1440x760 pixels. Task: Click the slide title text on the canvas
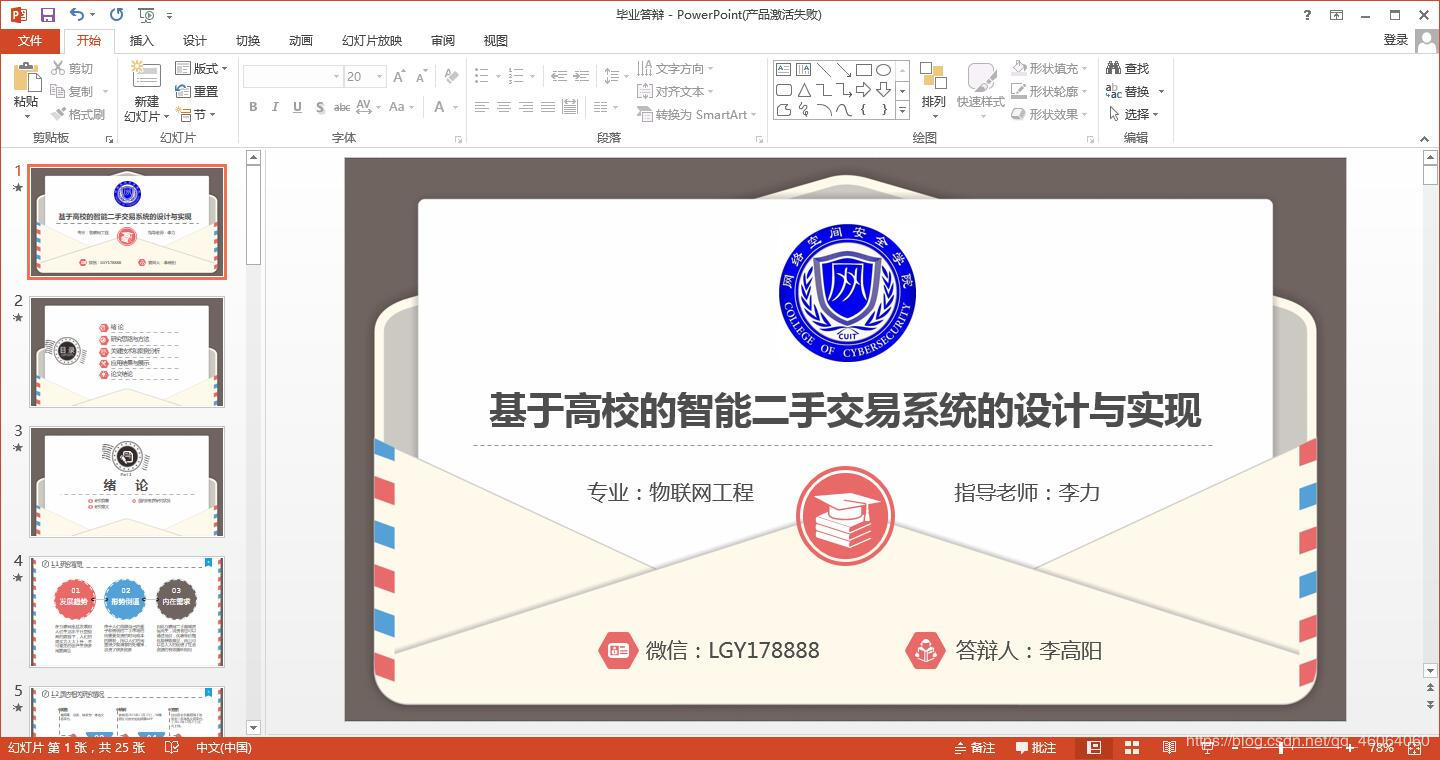click(x=844, y=411)
